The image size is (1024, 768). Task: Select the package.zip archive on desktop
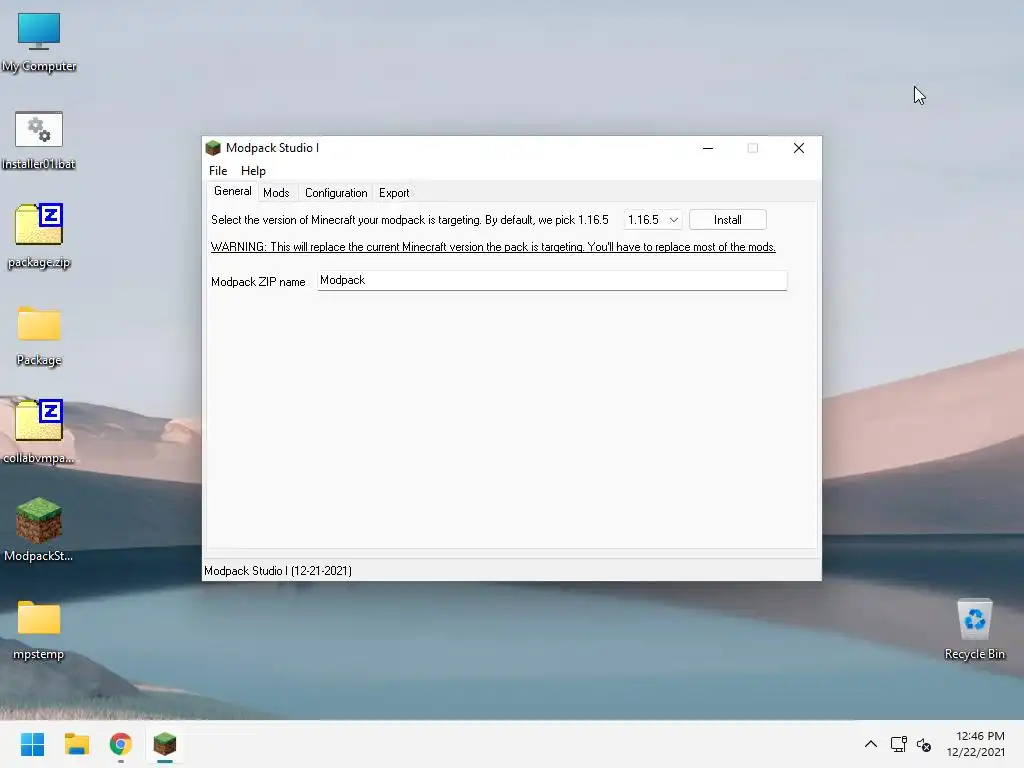(x=39, y=236)
